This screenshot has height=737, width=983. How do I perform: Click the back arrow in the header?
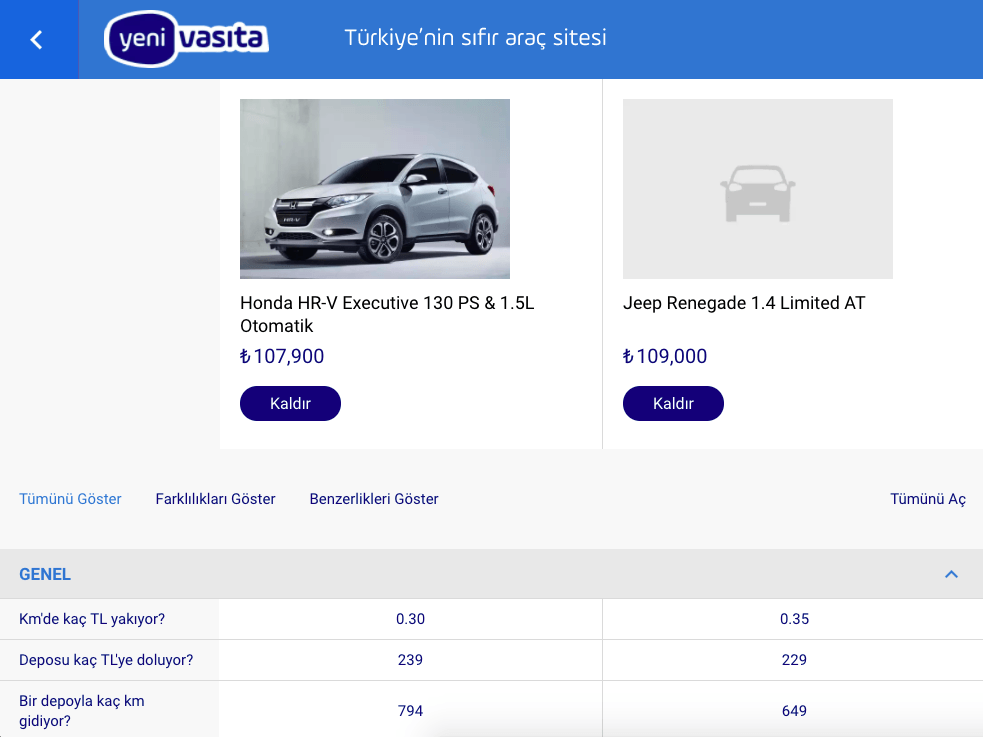(37, 39)
